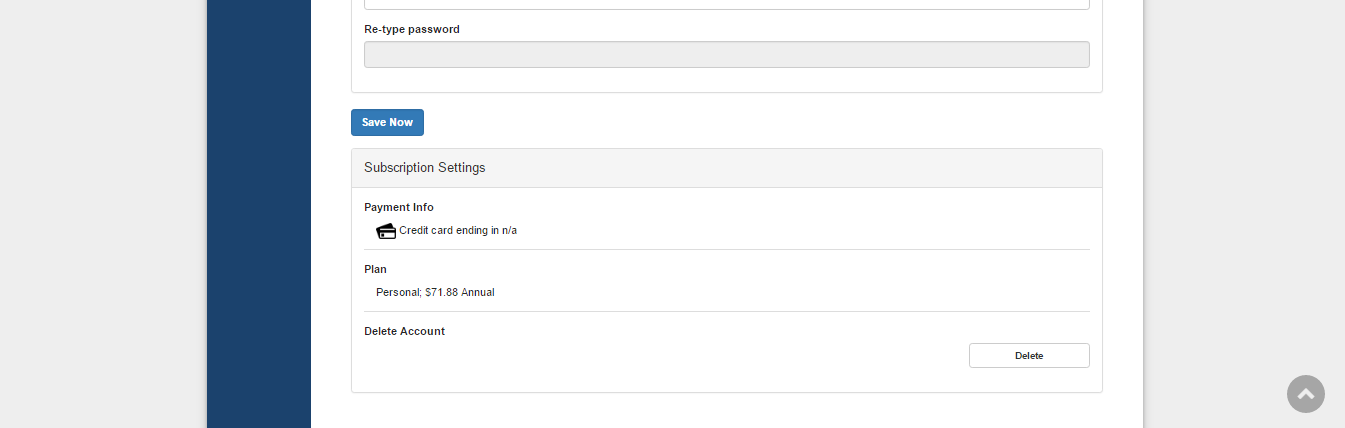The width and height of the screenshot is (1345, 428).
Task: Click the Re-type password label
Action: [x=412, y=30]
